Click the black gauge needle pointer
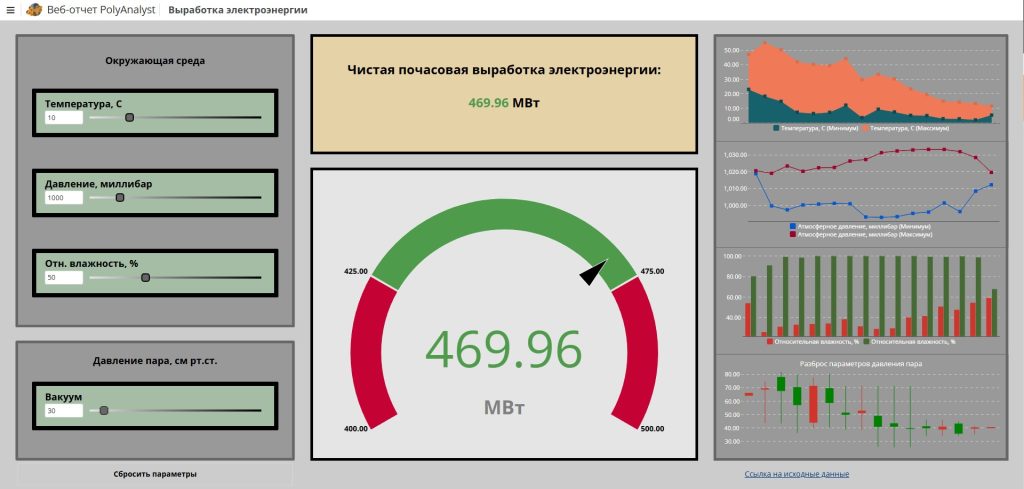Image resolution: width=1024 pixels, height=489 pixels. 594,272
